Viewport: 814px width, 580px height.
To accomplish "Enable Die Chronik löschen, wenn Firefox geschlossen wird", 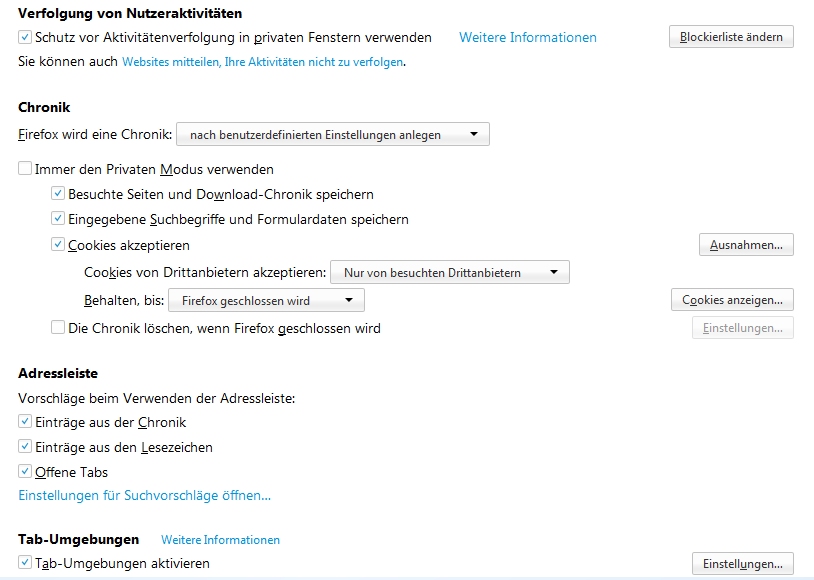I will coord(58,327).
